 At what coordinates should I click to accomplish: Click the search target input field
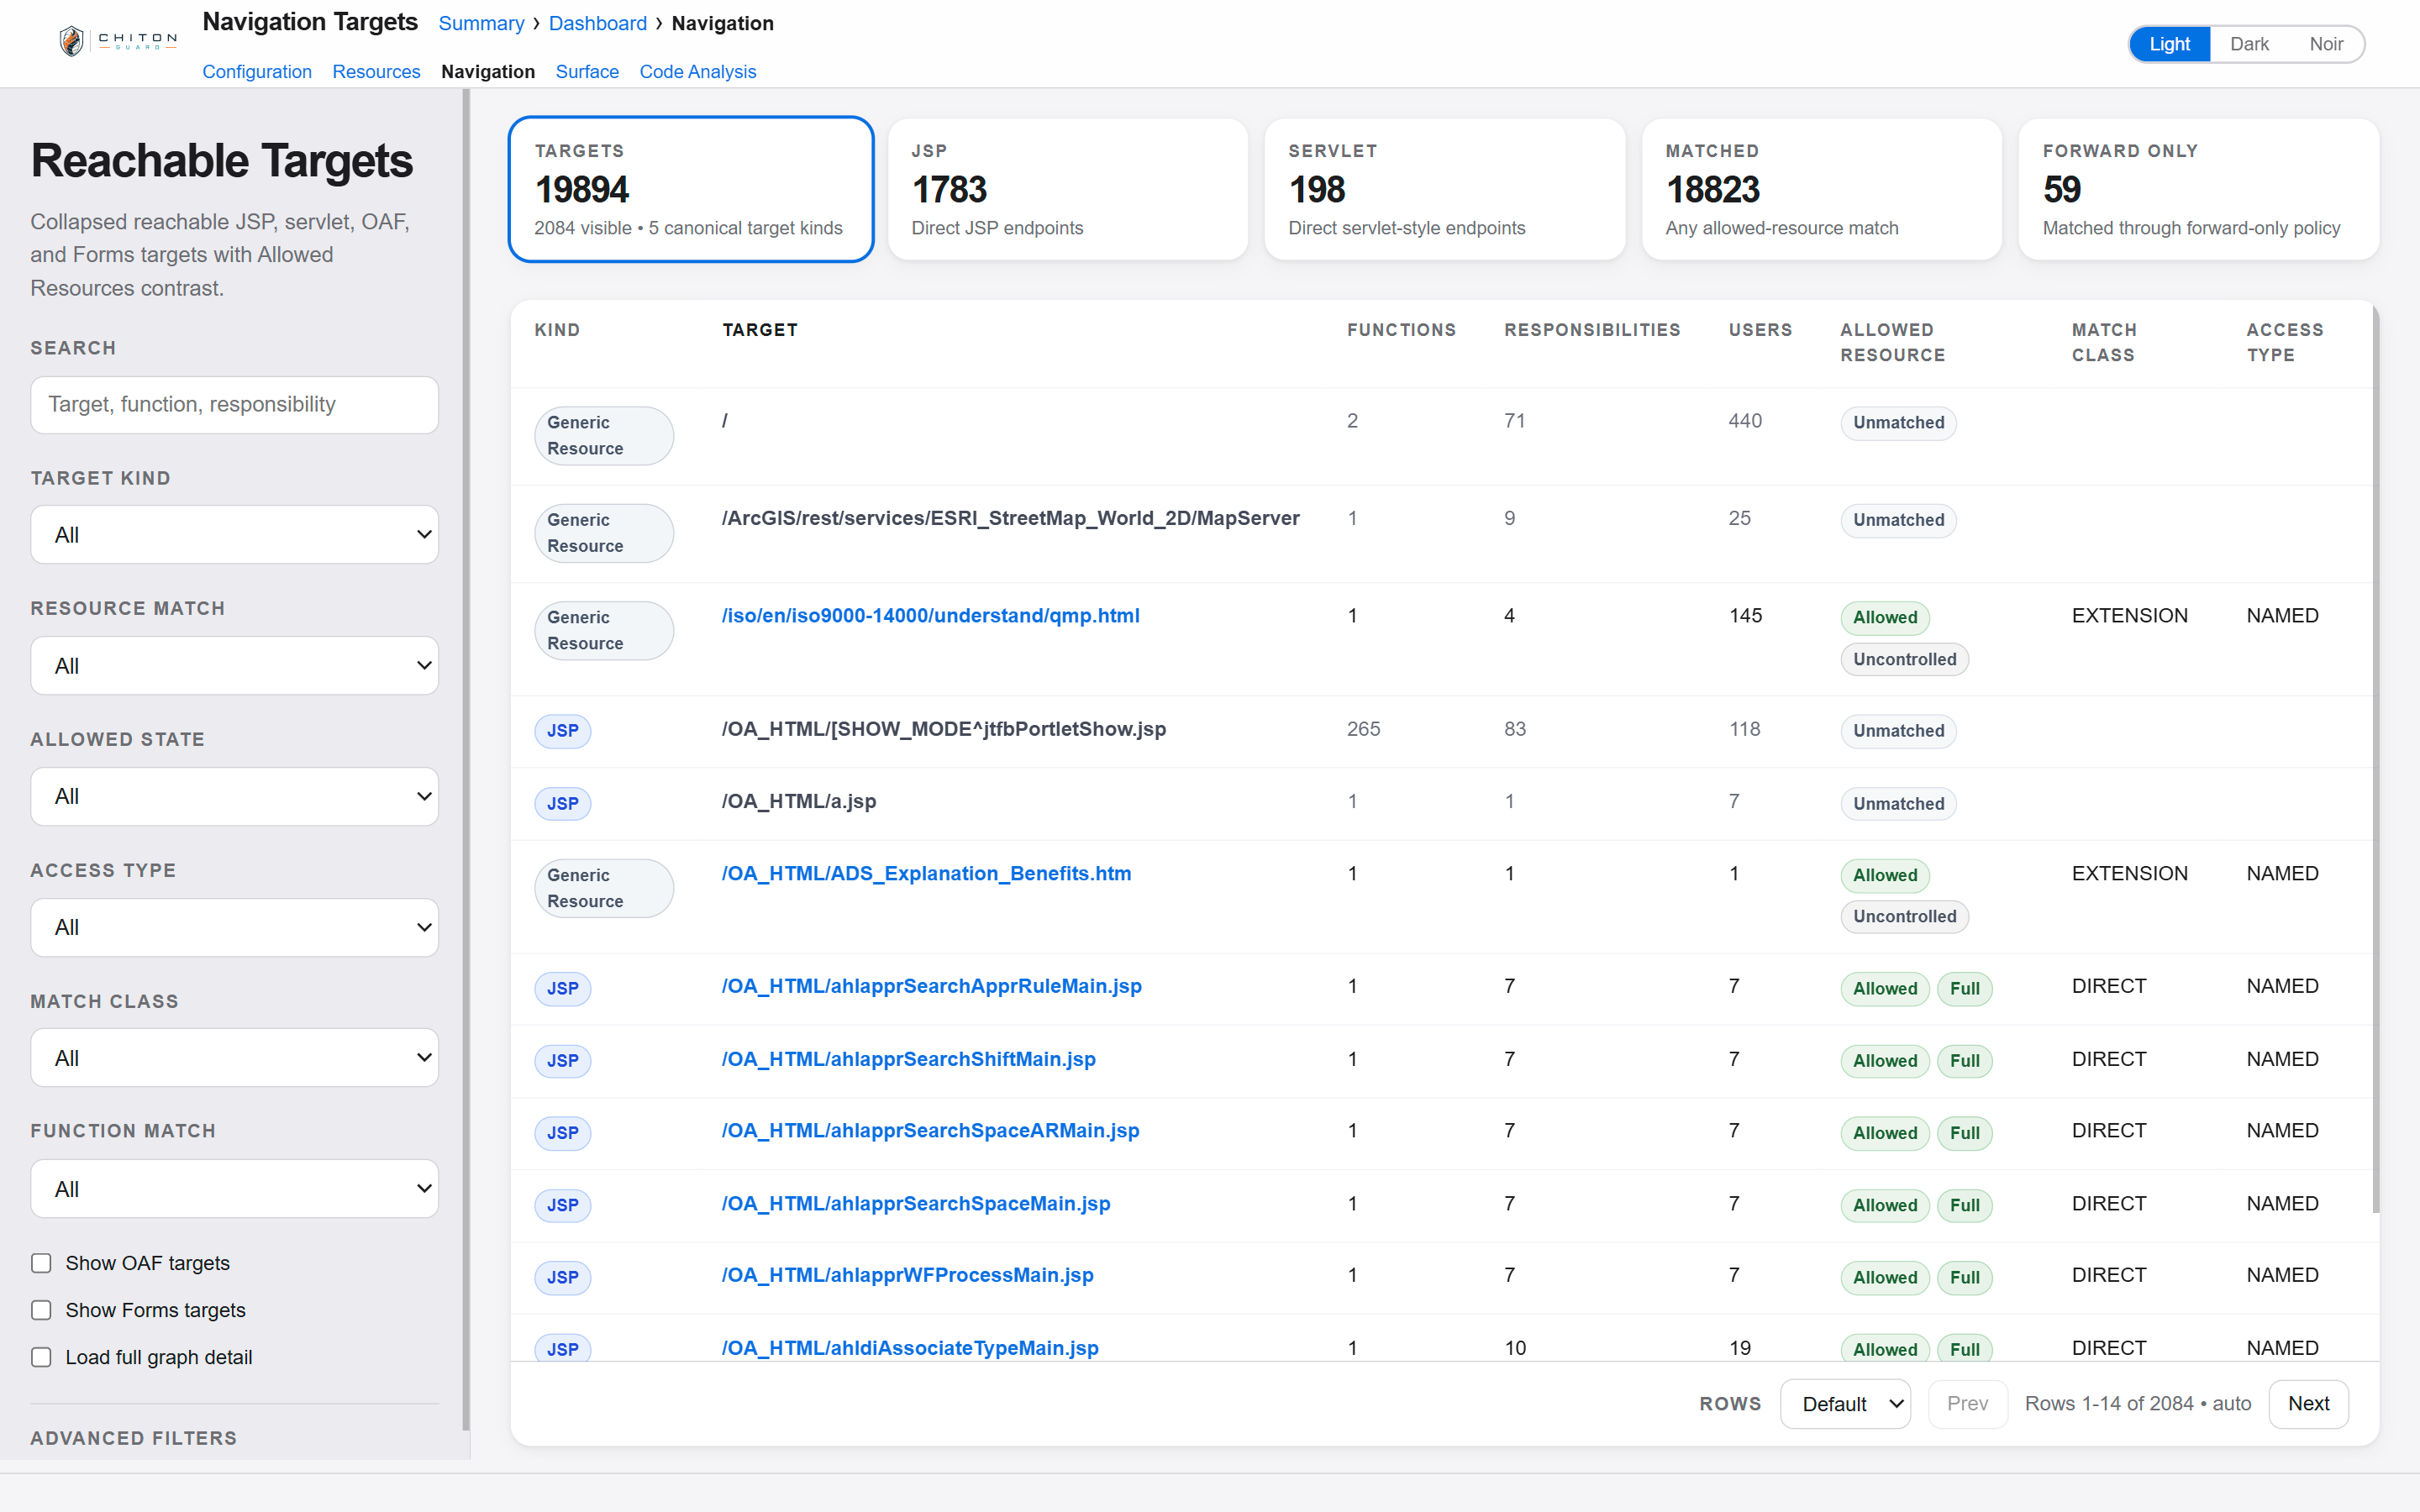point(235,405)
